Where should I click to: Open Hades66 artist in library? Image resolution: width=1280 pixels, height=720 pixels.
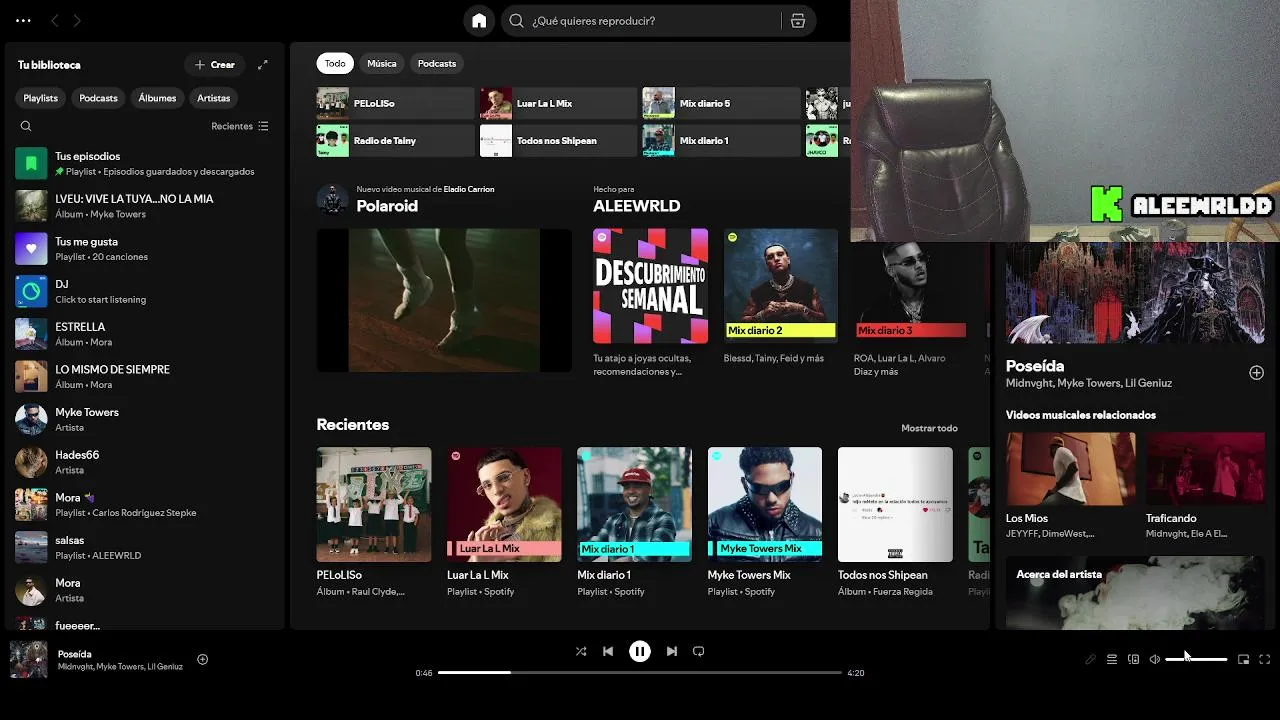click(145, 462)
